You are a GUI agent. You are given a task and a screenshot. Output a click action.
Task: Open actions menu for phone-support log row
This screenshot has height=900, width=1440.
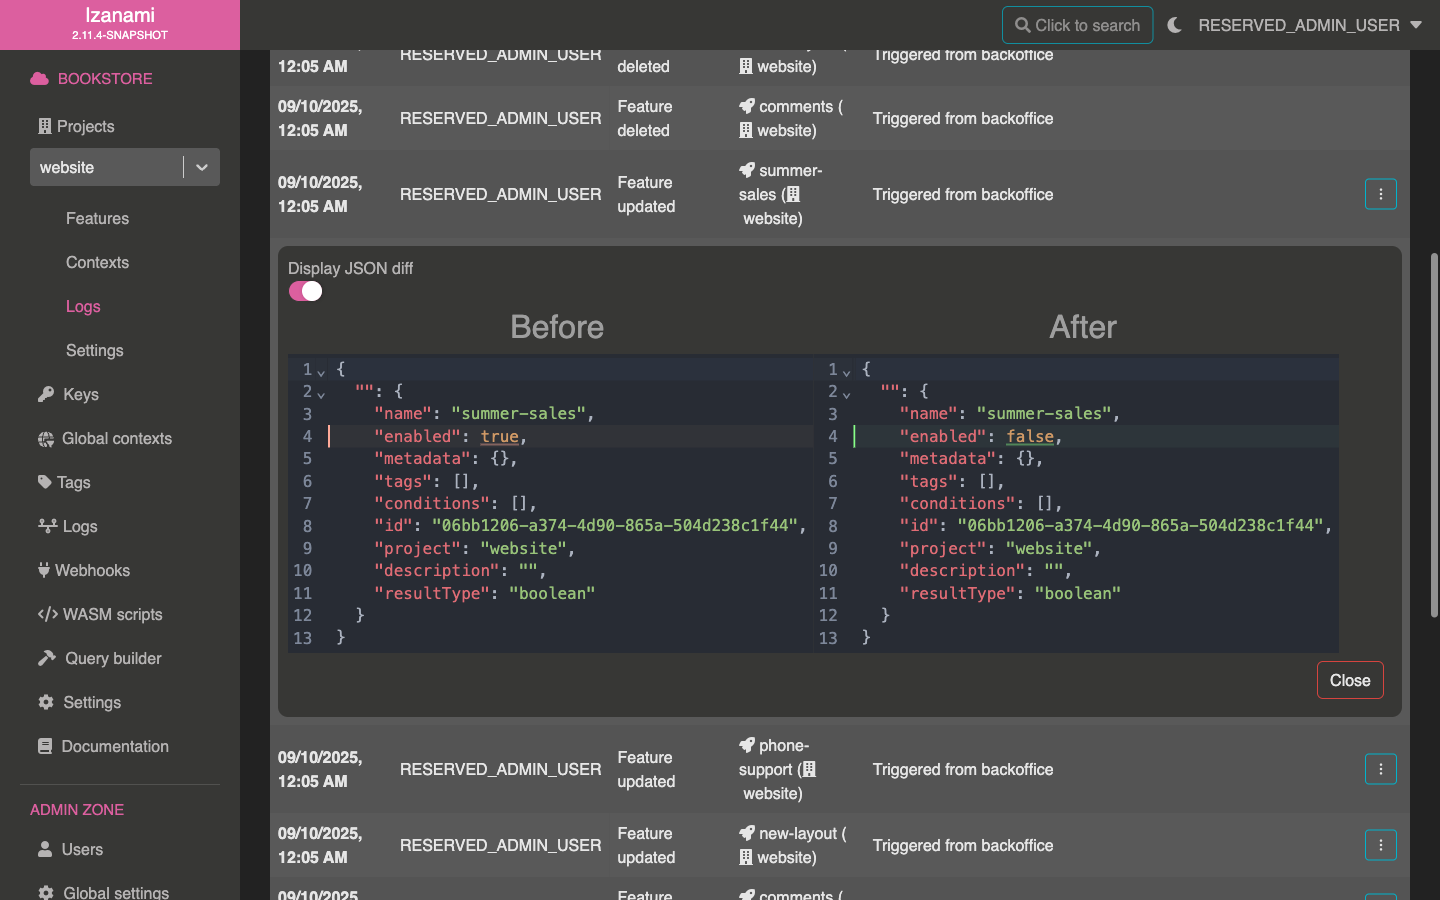tap(1380, 769)
